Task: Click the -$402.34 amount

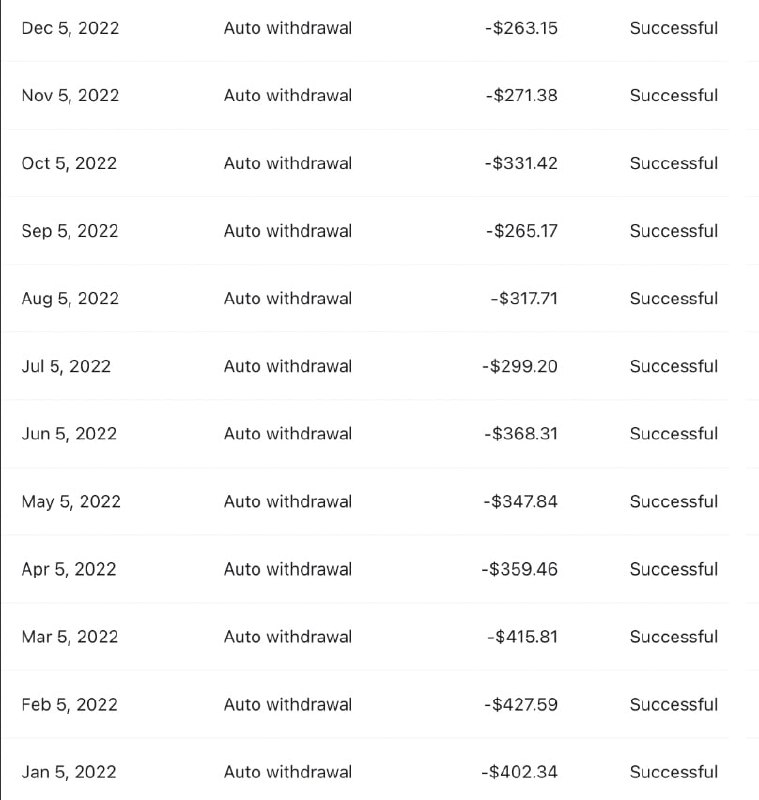Action: (520, 772)
